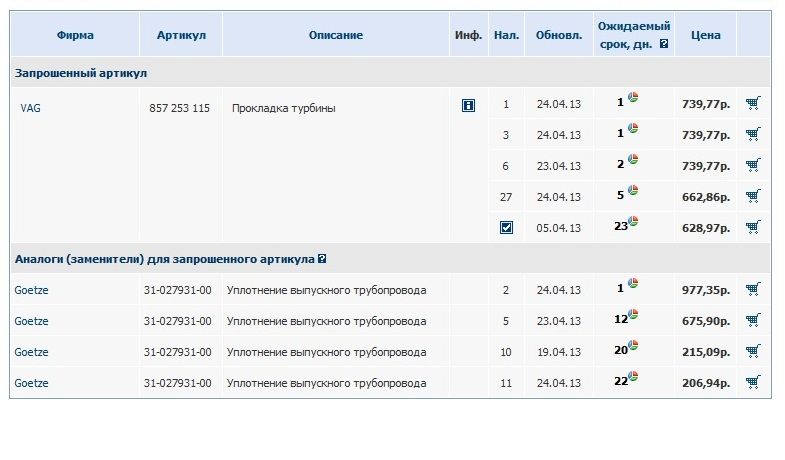Sort by Цена column header
This screenshot has width=785, height=460.
coord(705,35)
